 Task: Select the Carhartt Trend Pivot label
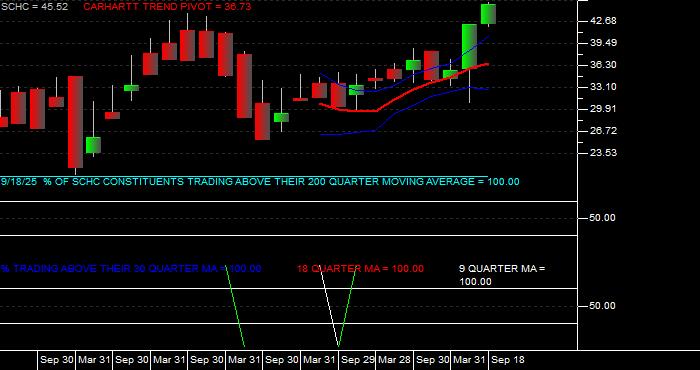pyautogui.click(x=167, y=7)
